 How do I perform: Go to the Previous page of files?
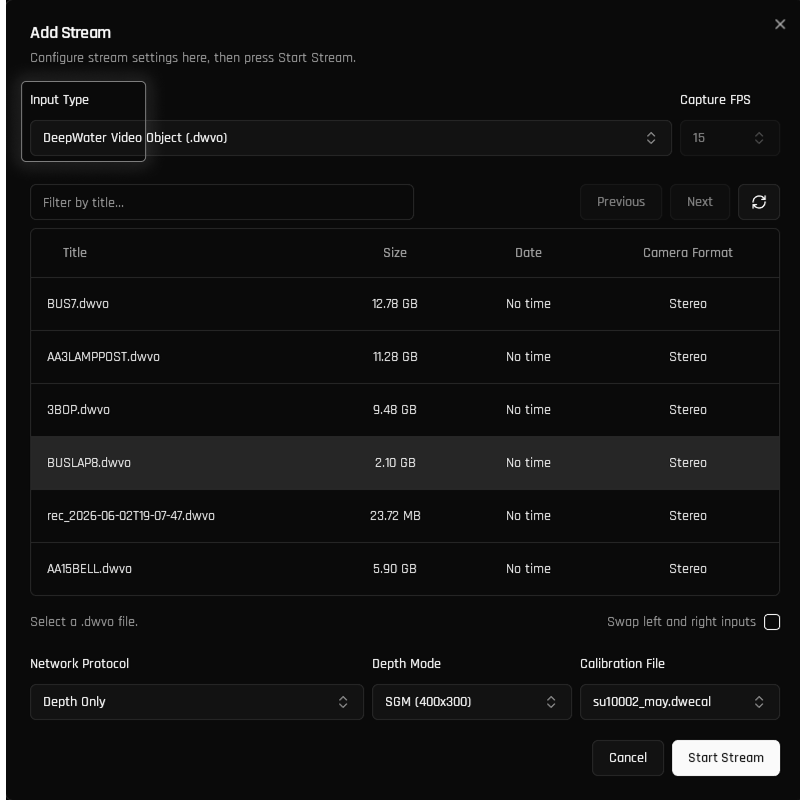(621, 202)
